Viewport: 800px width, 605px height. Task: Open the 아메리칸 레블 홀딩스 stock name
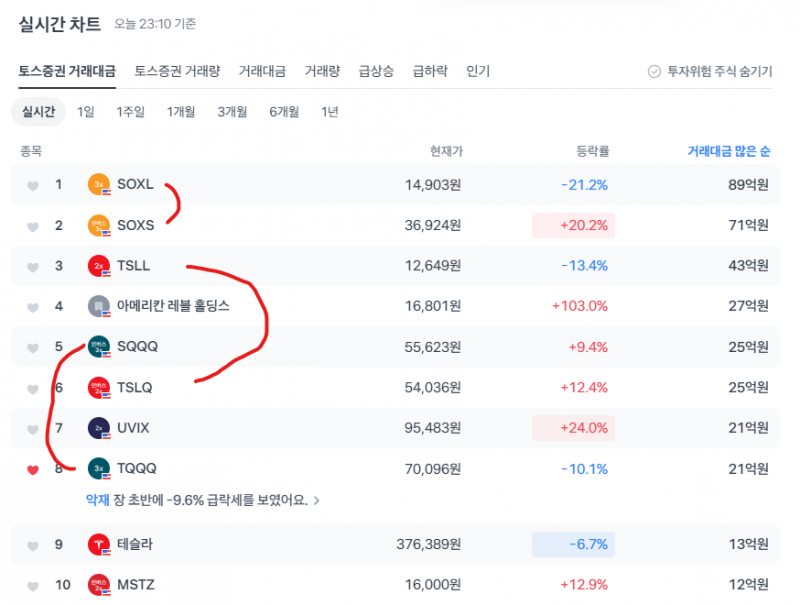173,306
